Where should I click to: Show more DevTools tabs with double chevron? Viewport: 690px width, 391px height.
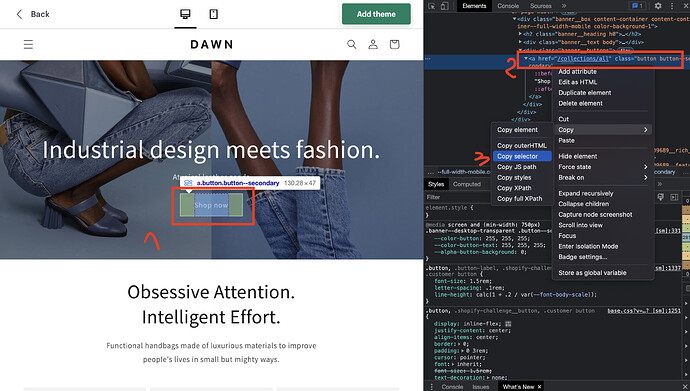pyautogui.click(x=564, y=6)
